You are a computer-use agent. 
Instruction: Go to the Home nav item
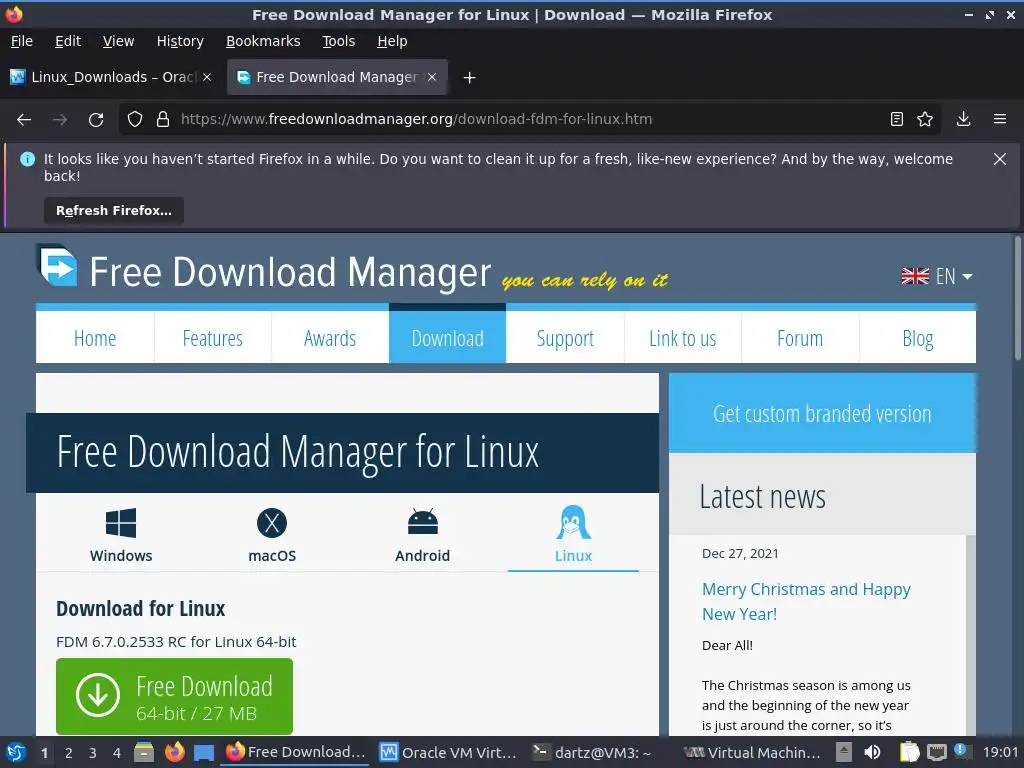[95, 338]
